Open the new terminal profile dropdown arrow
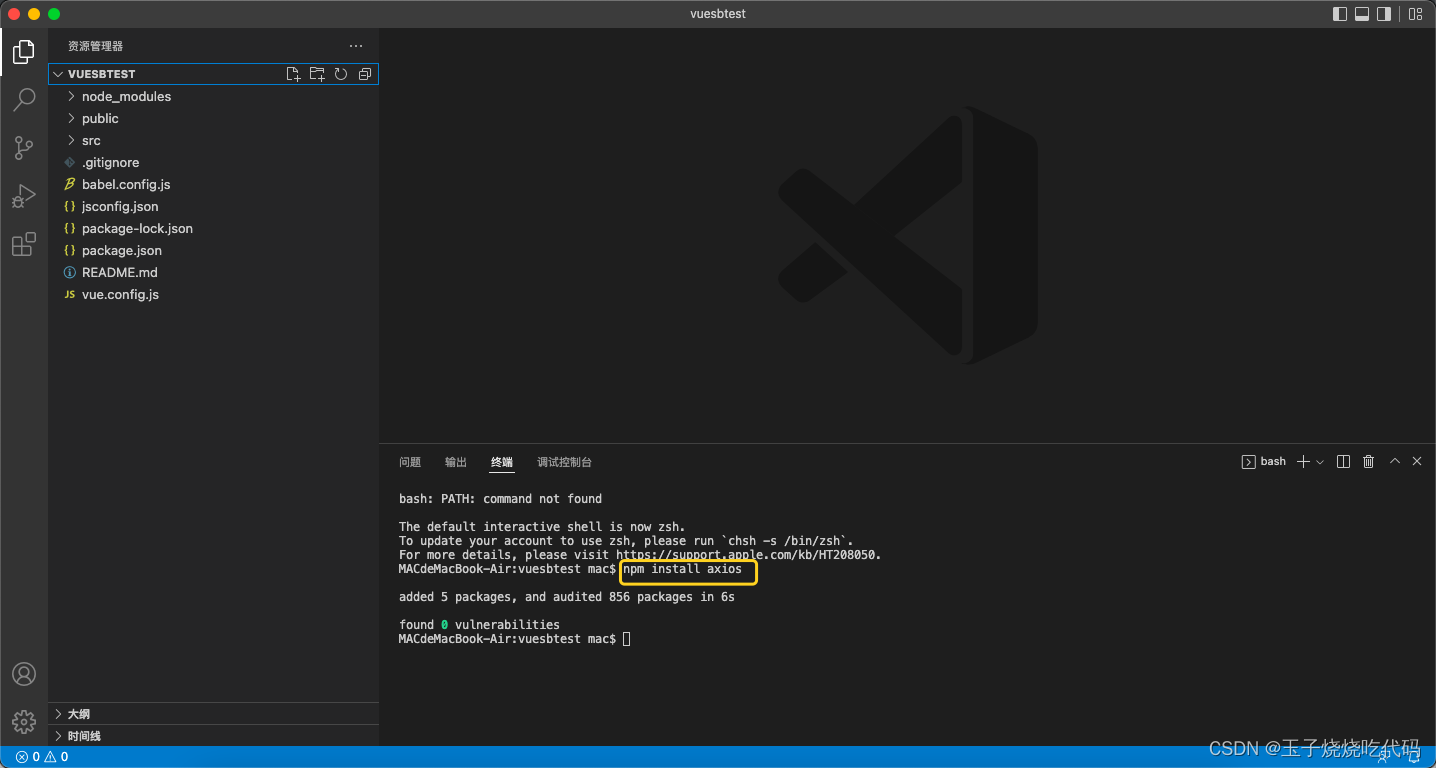Image resolution: width=1436 pixels, height=768 pixels. (x=1320, y=462)
